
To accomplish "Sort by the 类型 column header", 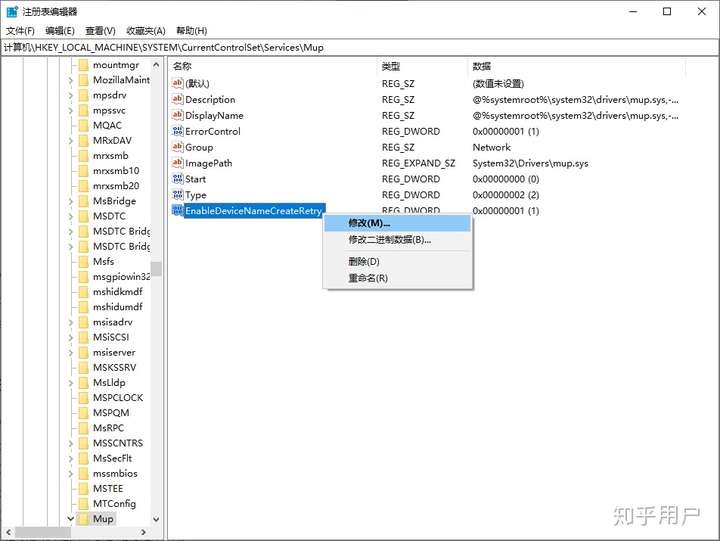I will click(422, 66).
